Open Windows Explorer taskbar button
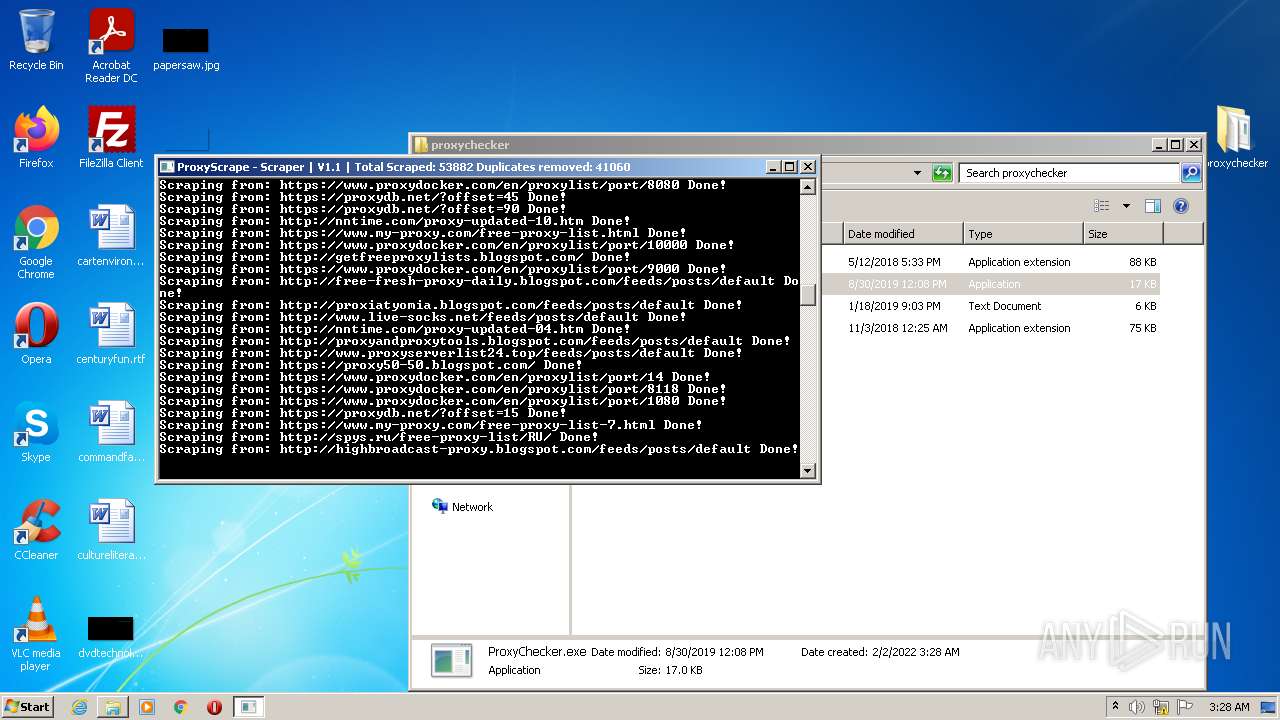The height and width of the screenshot is (720, 1280). [113, 707]
